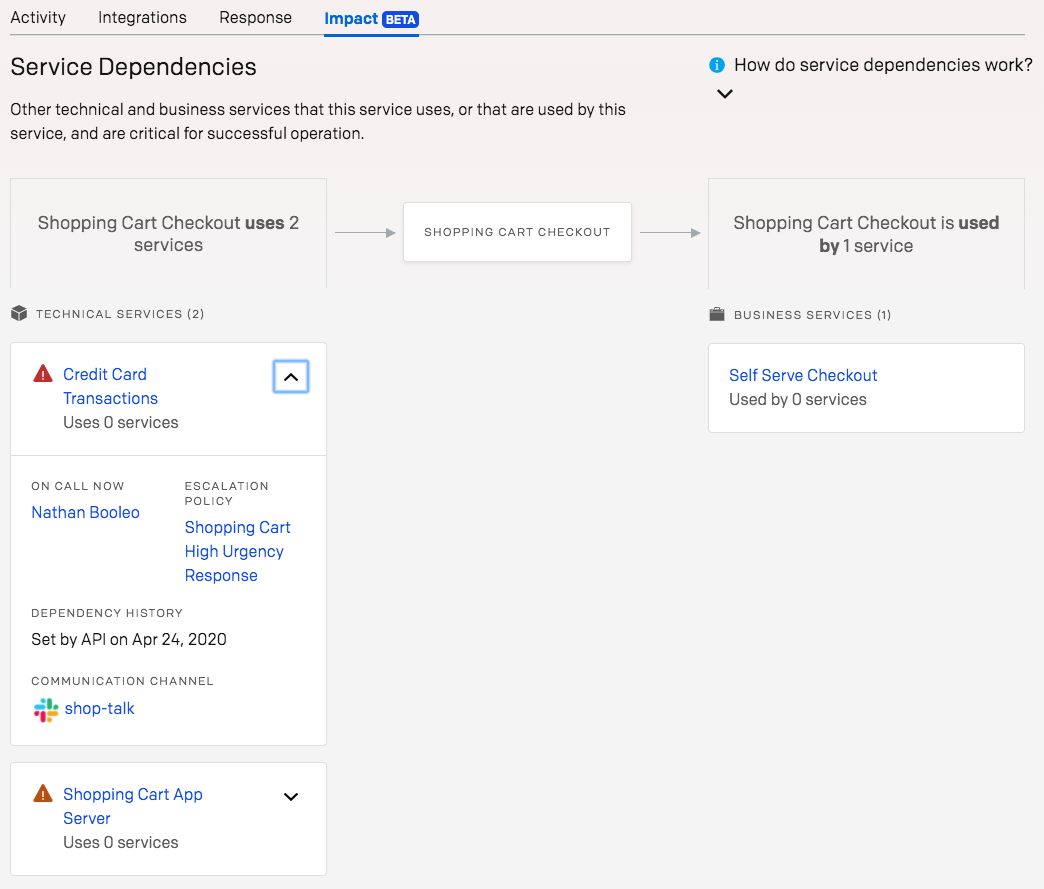This screenshot has height=889, width=1044.
Task: Expand the Shopping Cart App Server card
Action: (x=291, y=797)
